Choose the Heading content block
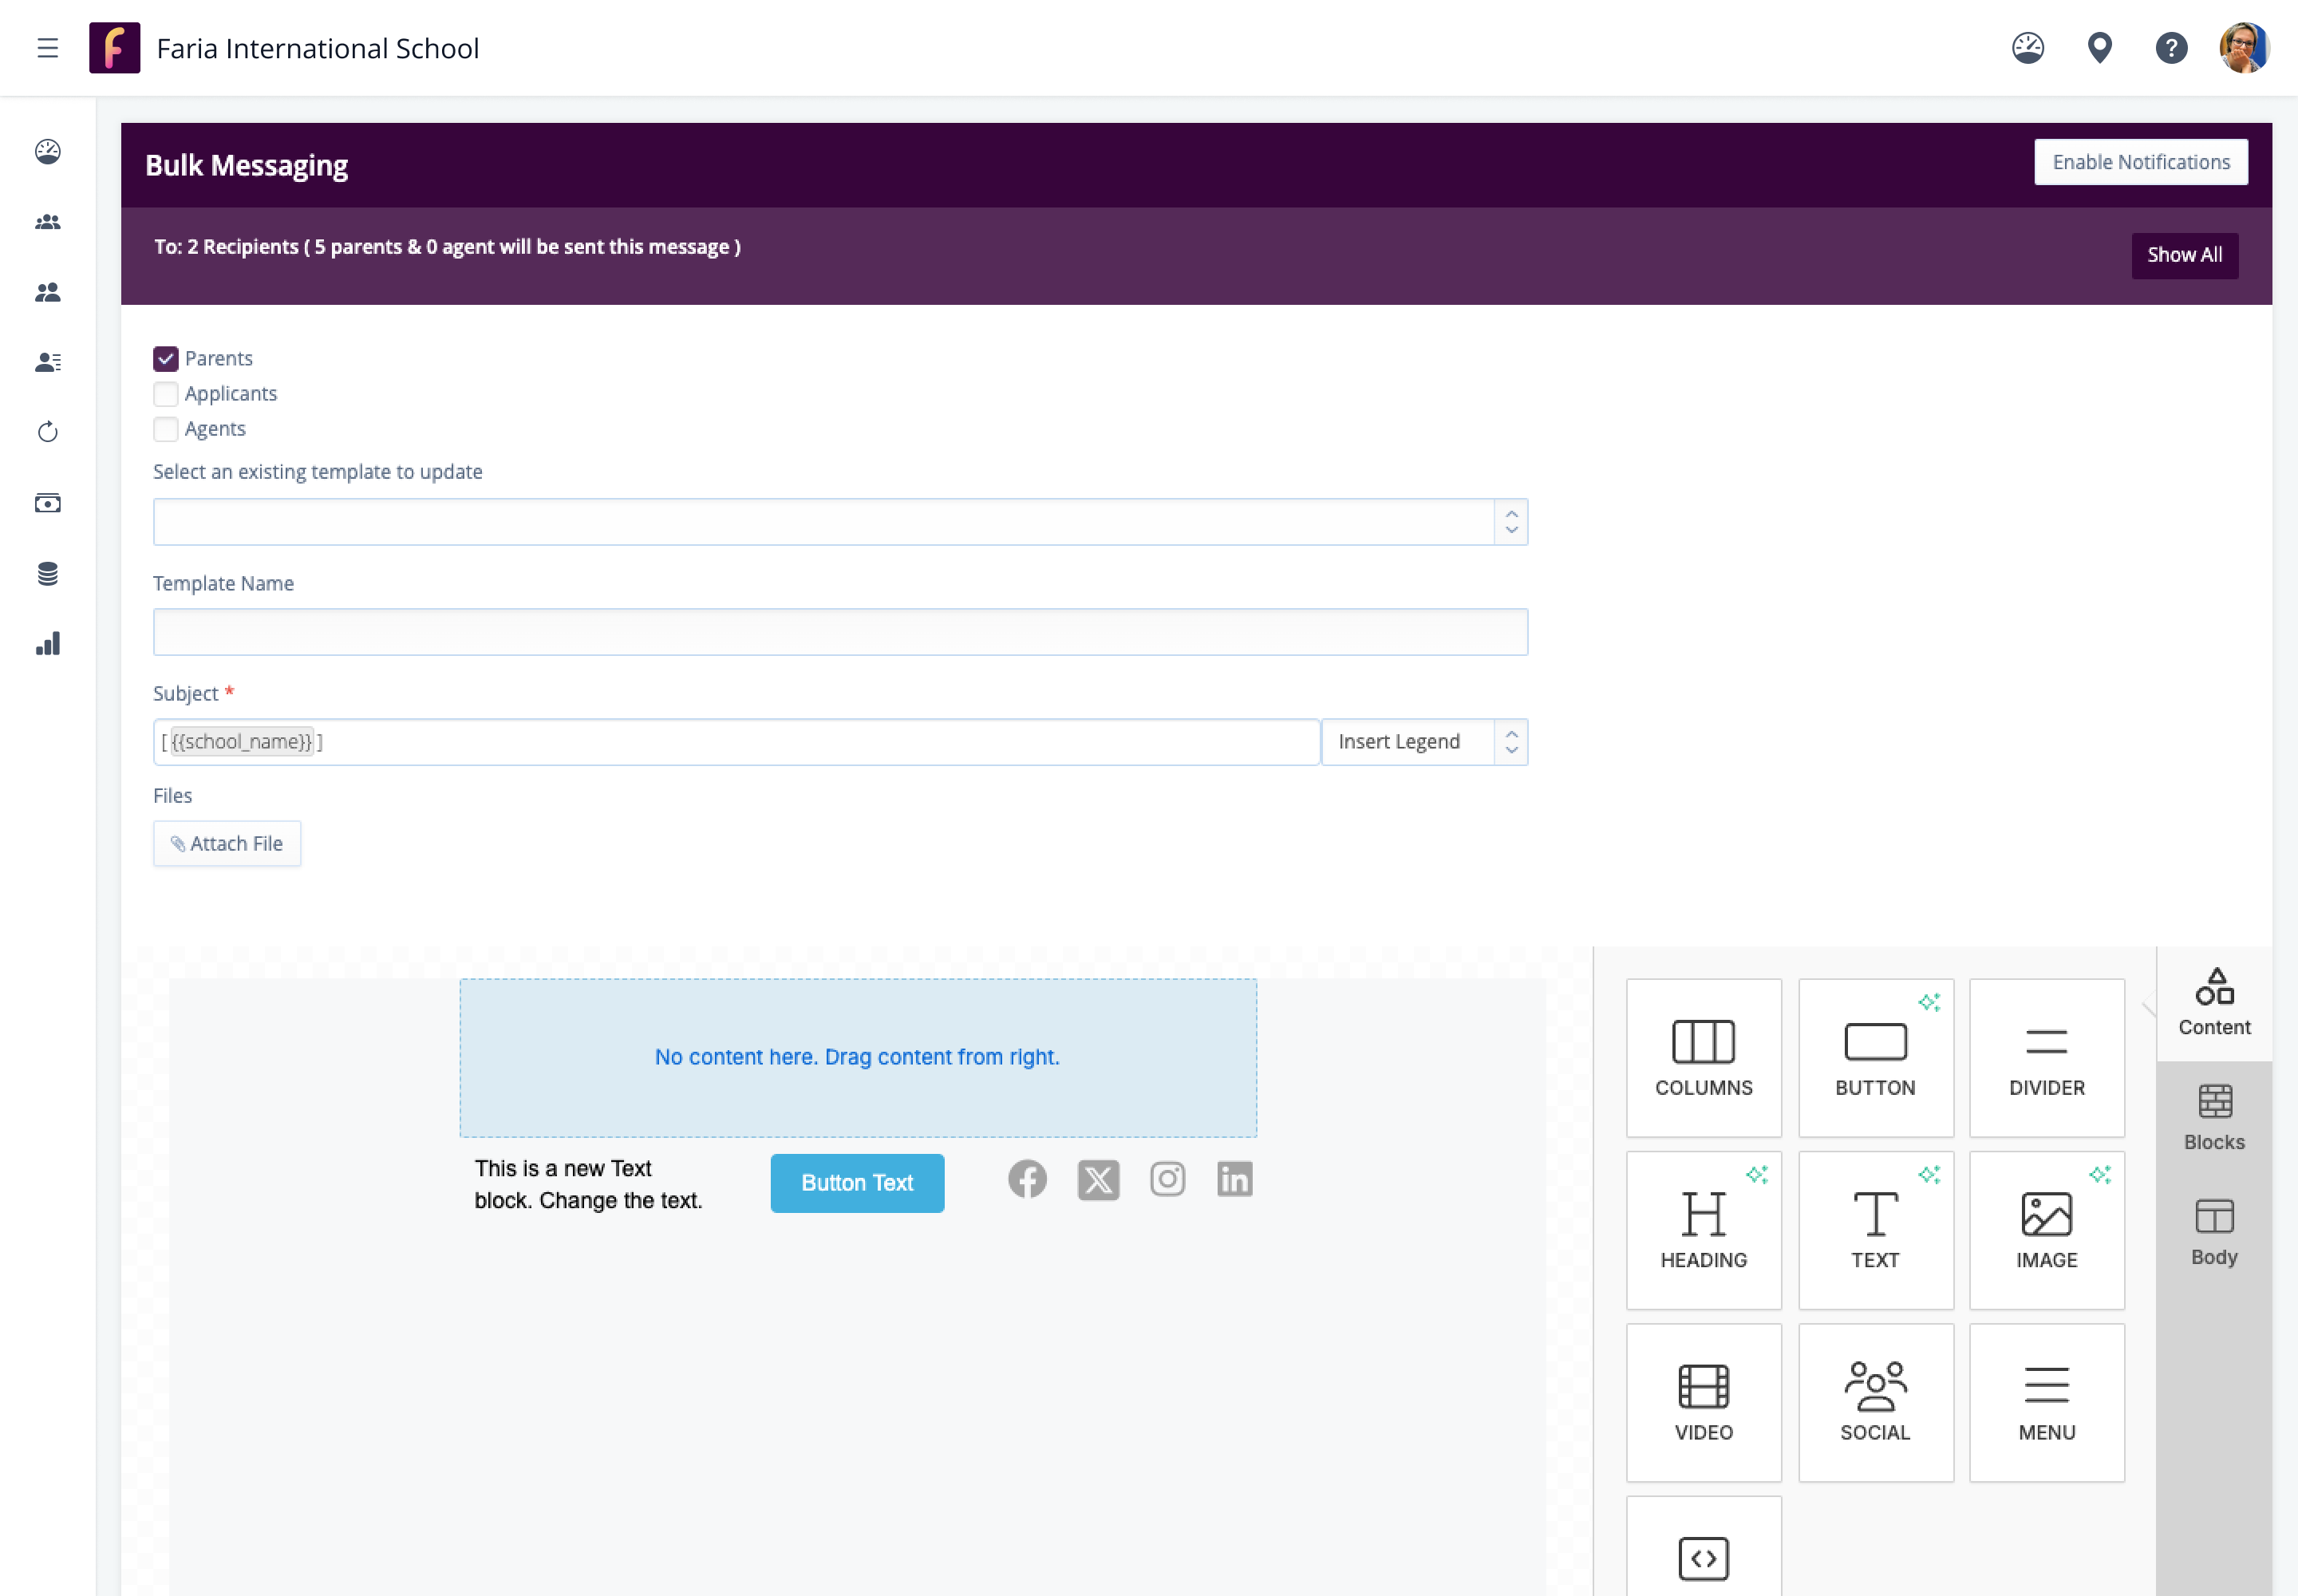This screenshot has height=1596, width=2298. pos(1703,1229)
